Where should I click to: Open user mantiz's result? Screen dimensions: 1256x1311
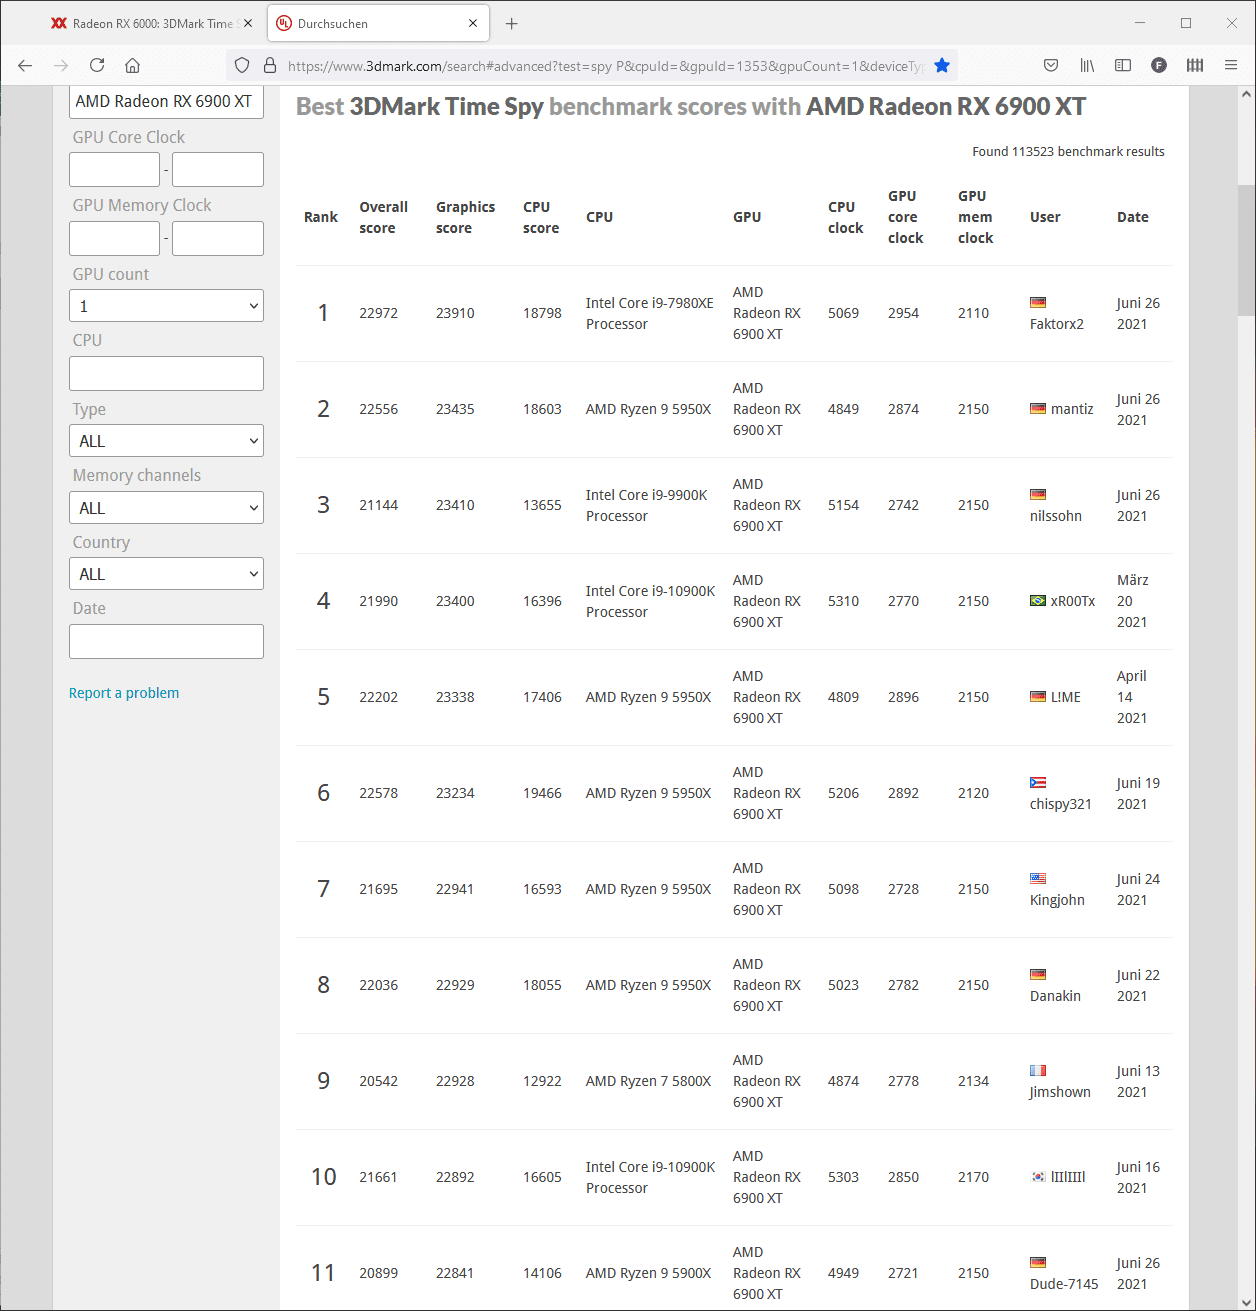[1072, 409]
